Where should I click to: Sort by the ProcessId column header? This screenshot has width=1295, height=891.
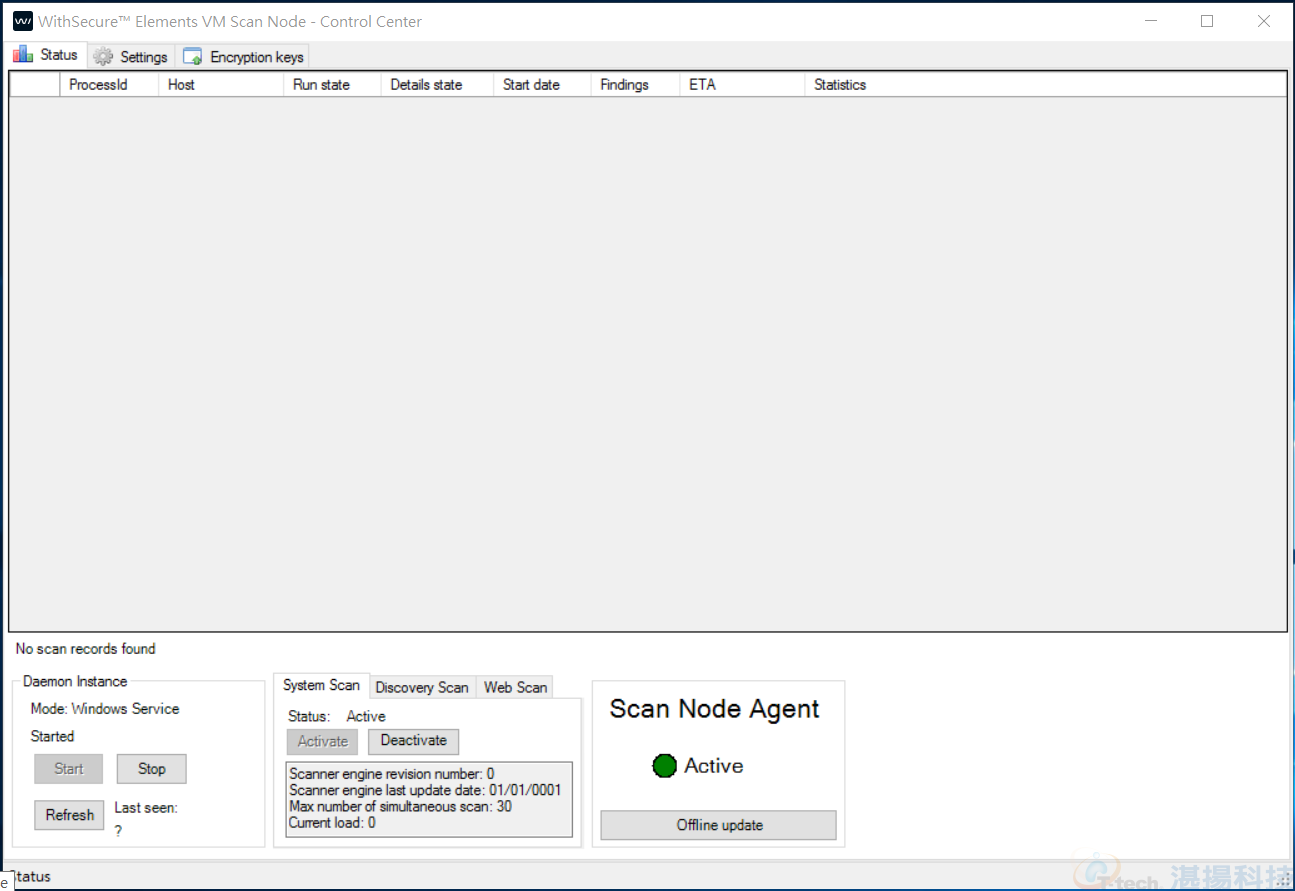(110, 85)
